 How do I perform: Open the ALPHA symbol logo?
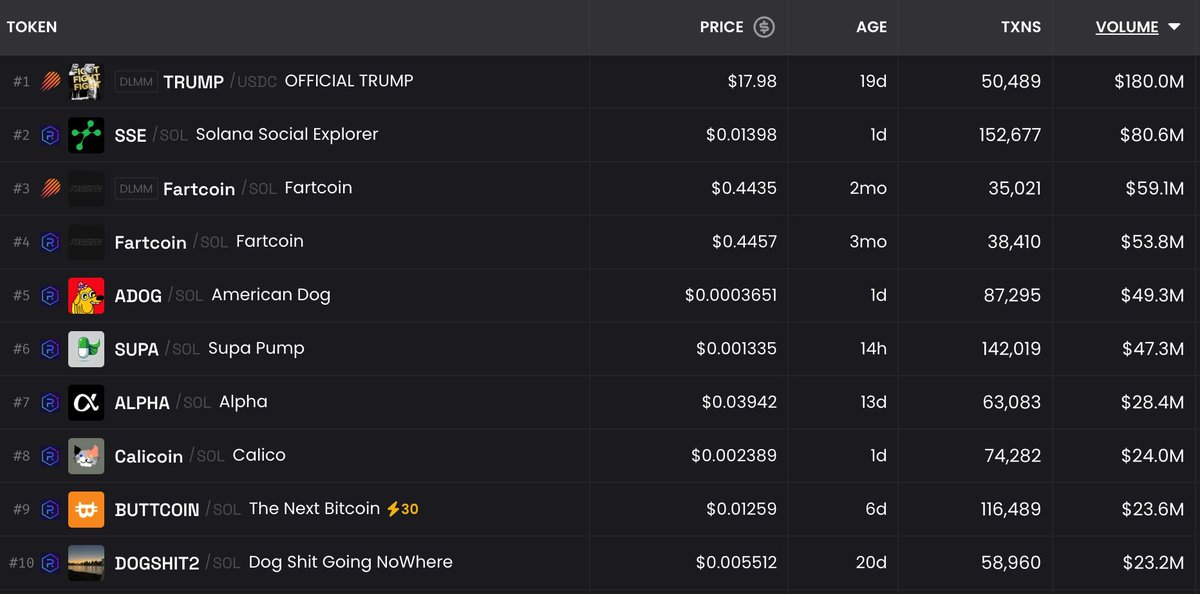[86, 403]
